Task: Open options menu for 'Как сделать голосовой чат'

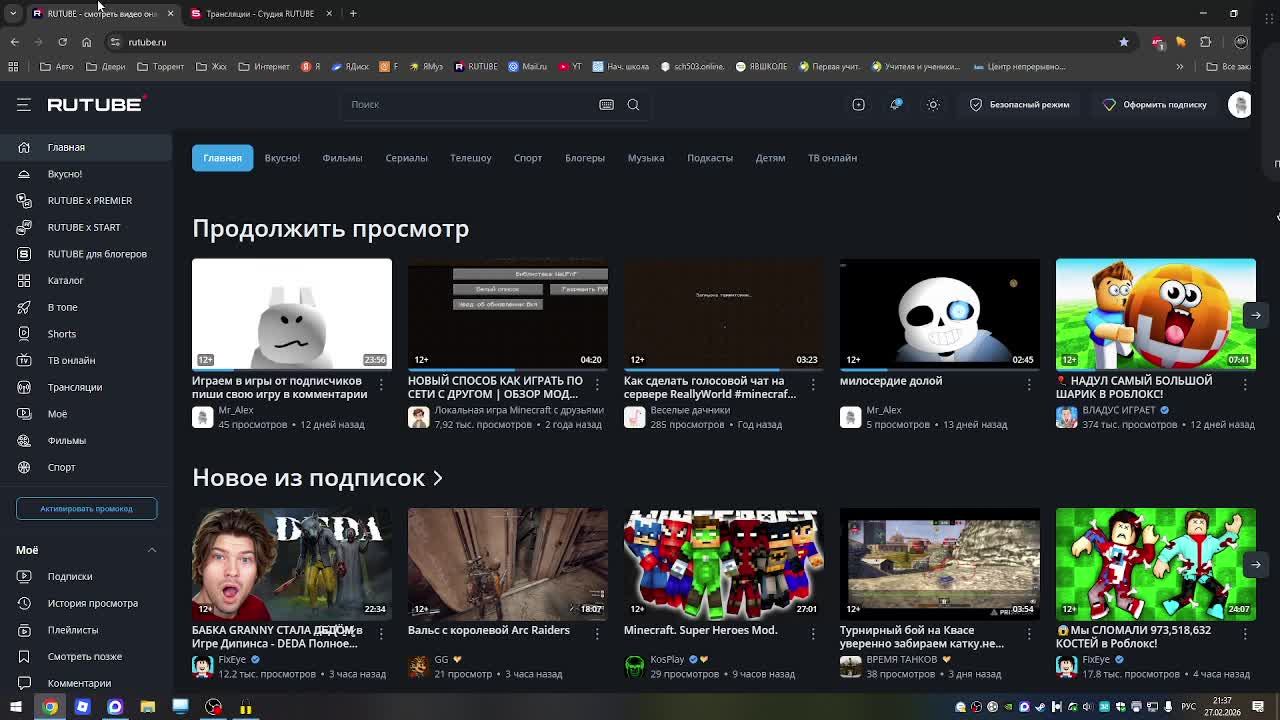Action: pos(813,384)
